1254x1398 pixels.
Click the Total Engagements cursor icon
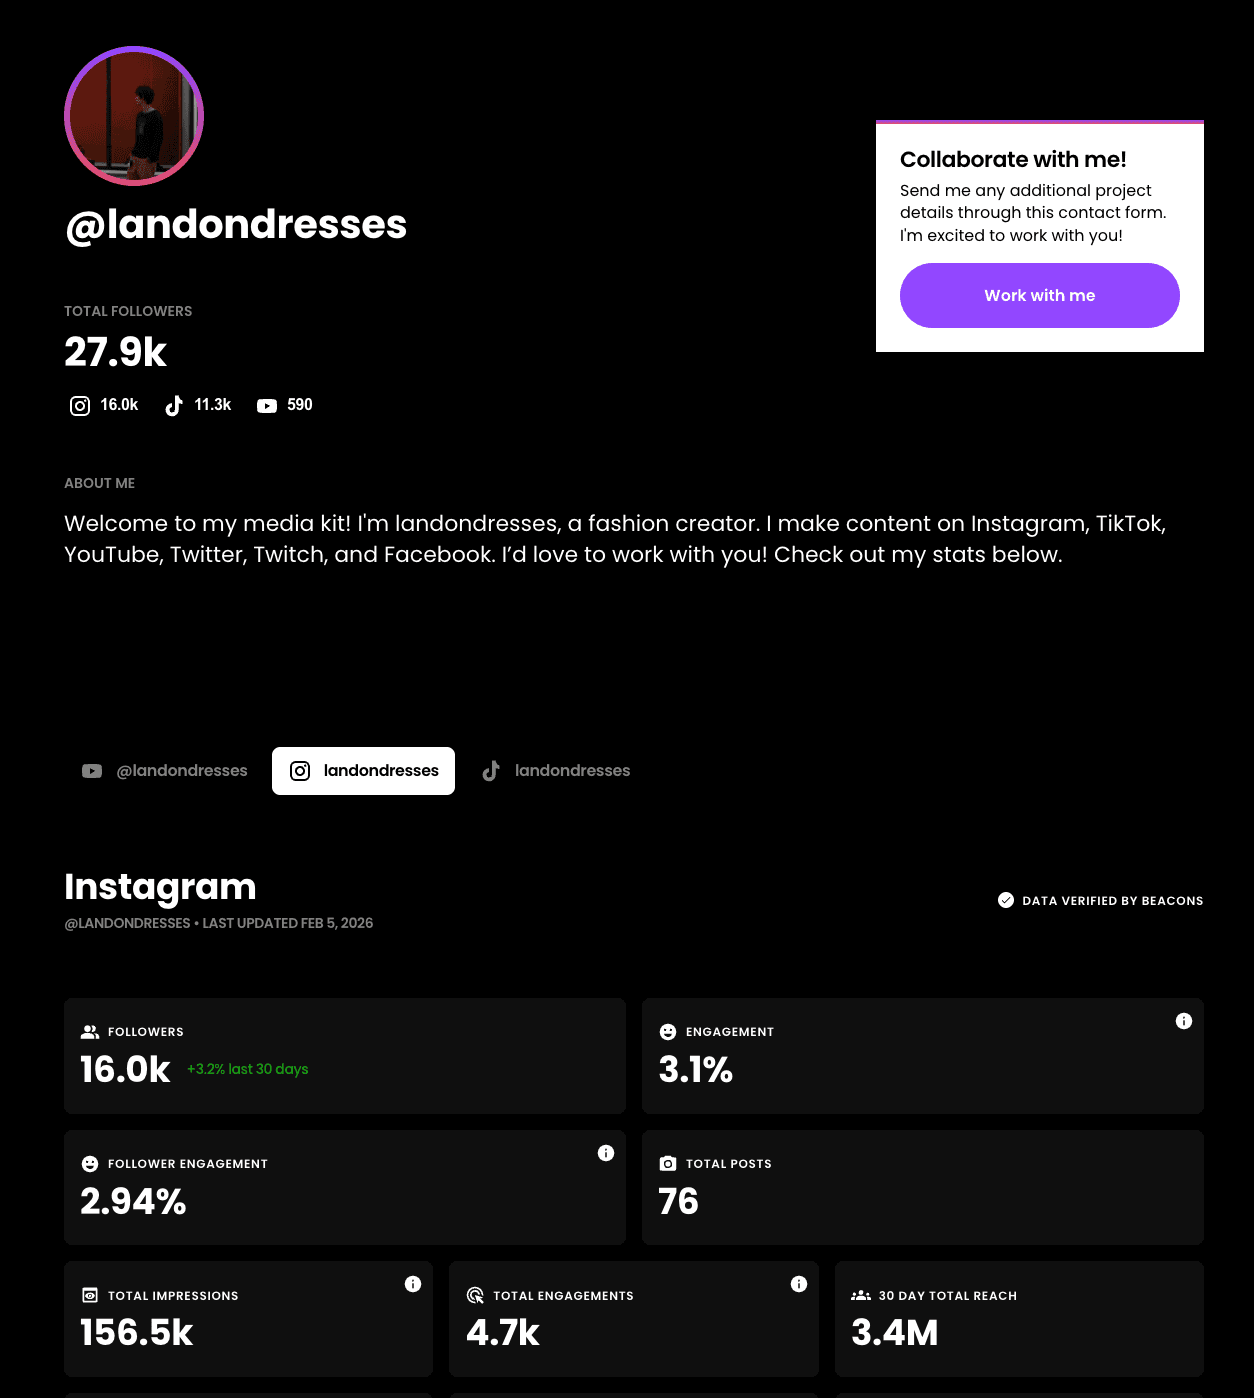click(476, 1296)
